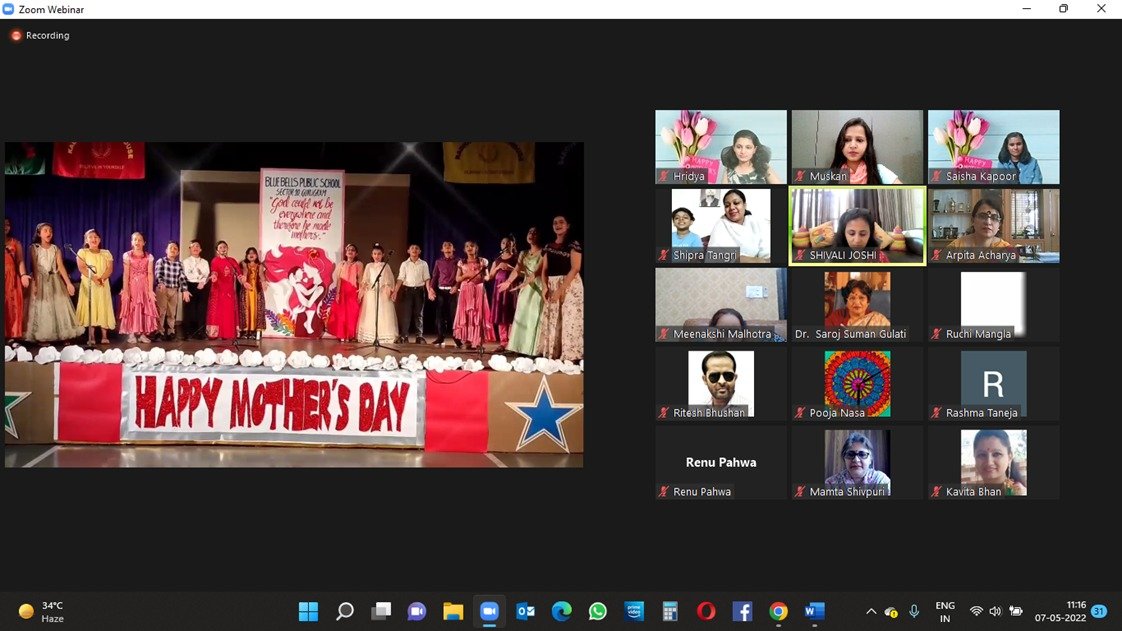Open the Task View button
The height and width of the screenshot is (631, 1122).
(381, 611)
